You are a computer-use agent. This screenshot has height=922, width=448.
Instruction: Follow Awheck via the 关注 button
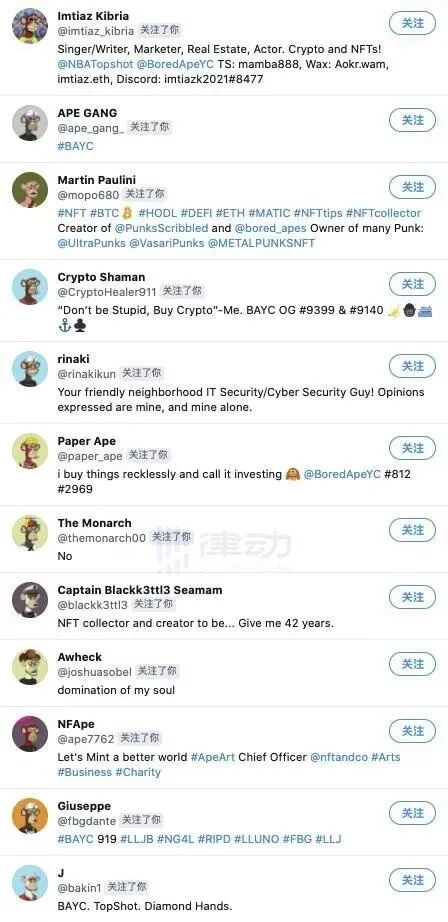[413, 664]
